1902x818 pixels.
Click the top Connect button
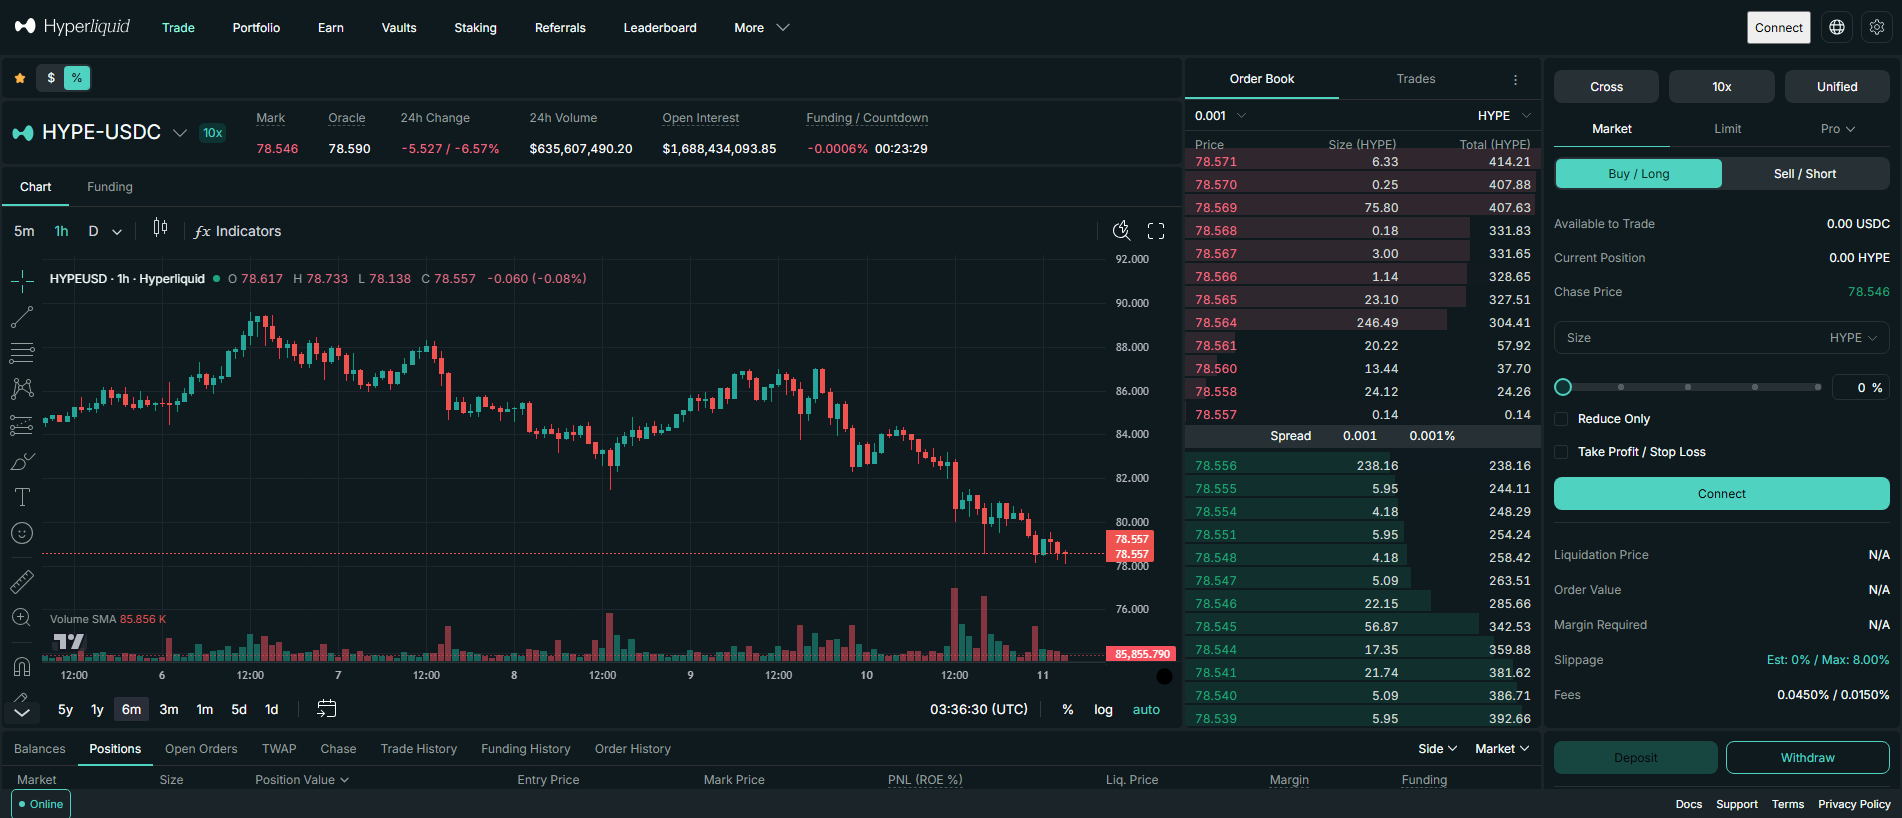click(x=1779, y=28)
